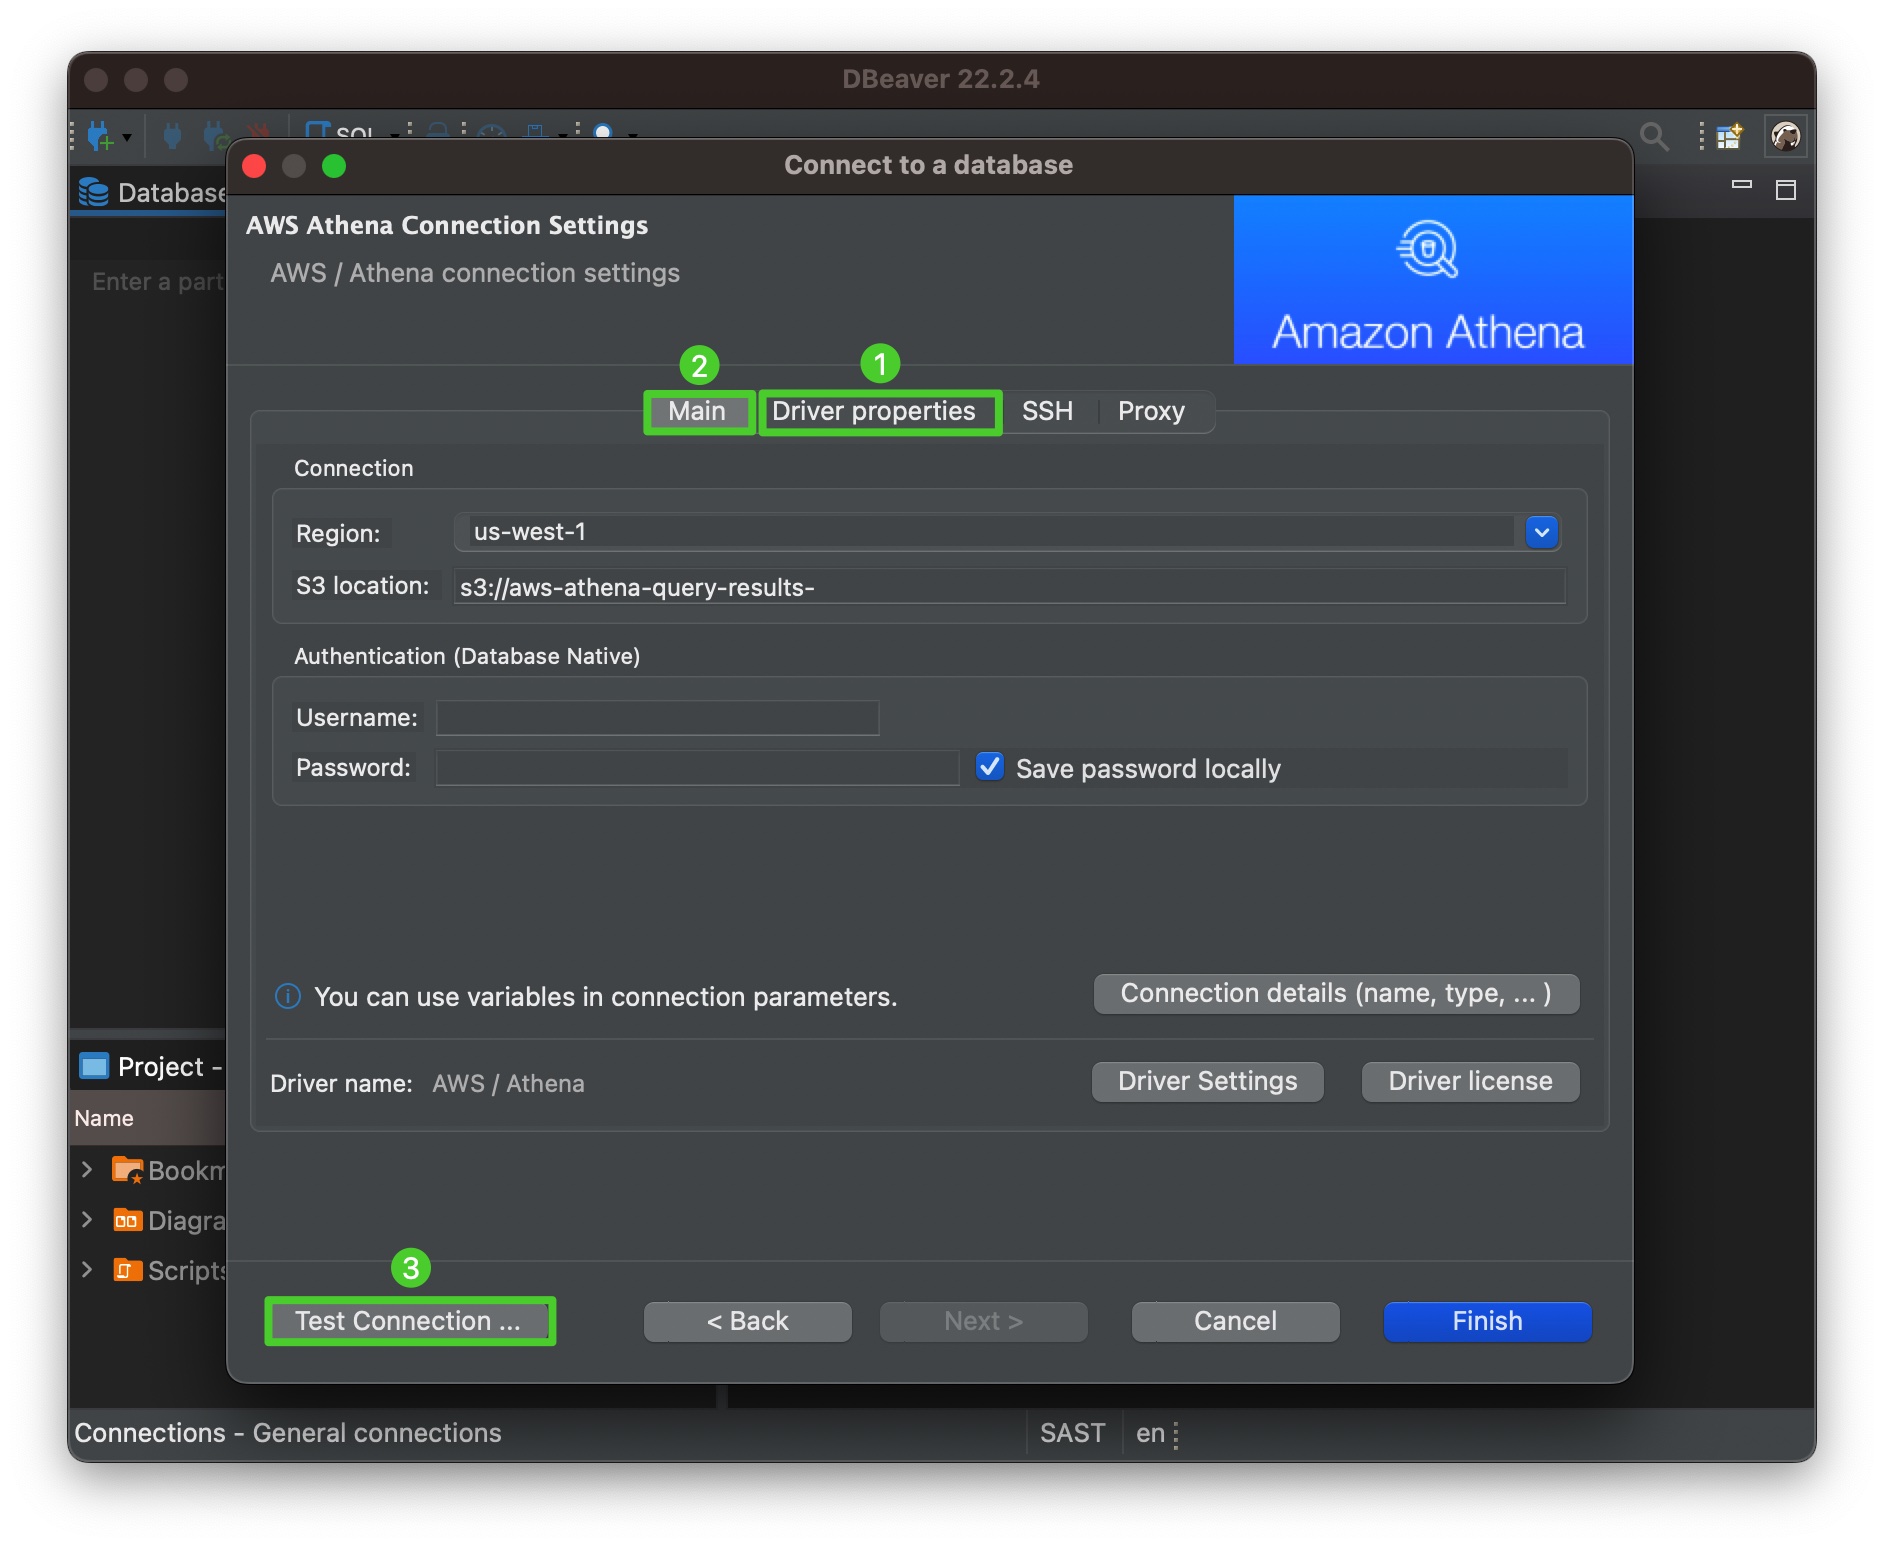Open the Region dropdown list

1542,532
